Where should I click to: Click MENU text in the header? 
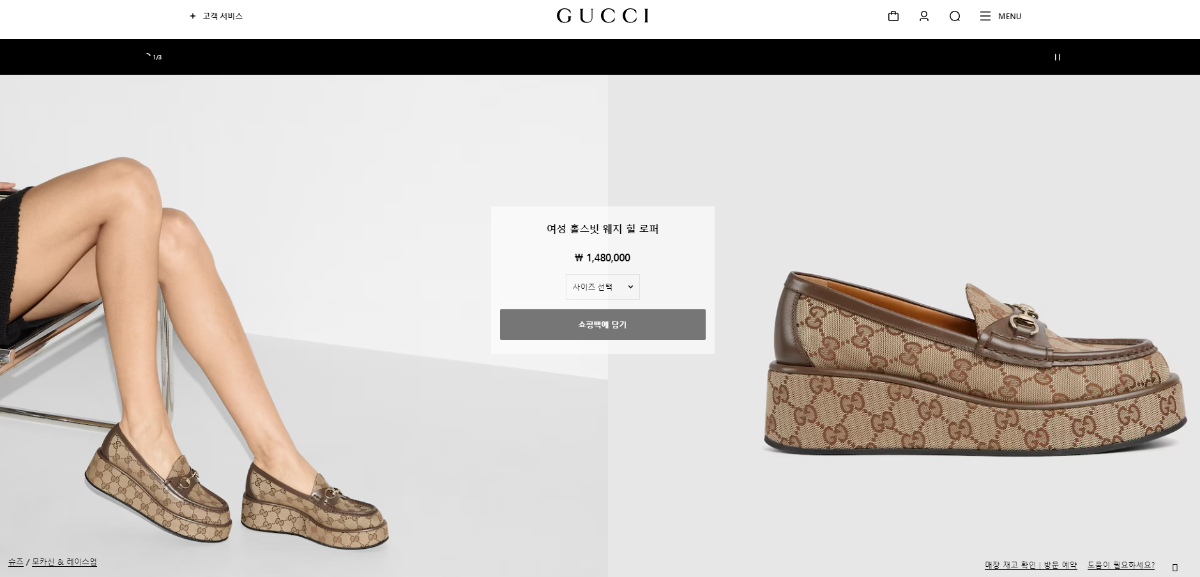click(1010, 16)
